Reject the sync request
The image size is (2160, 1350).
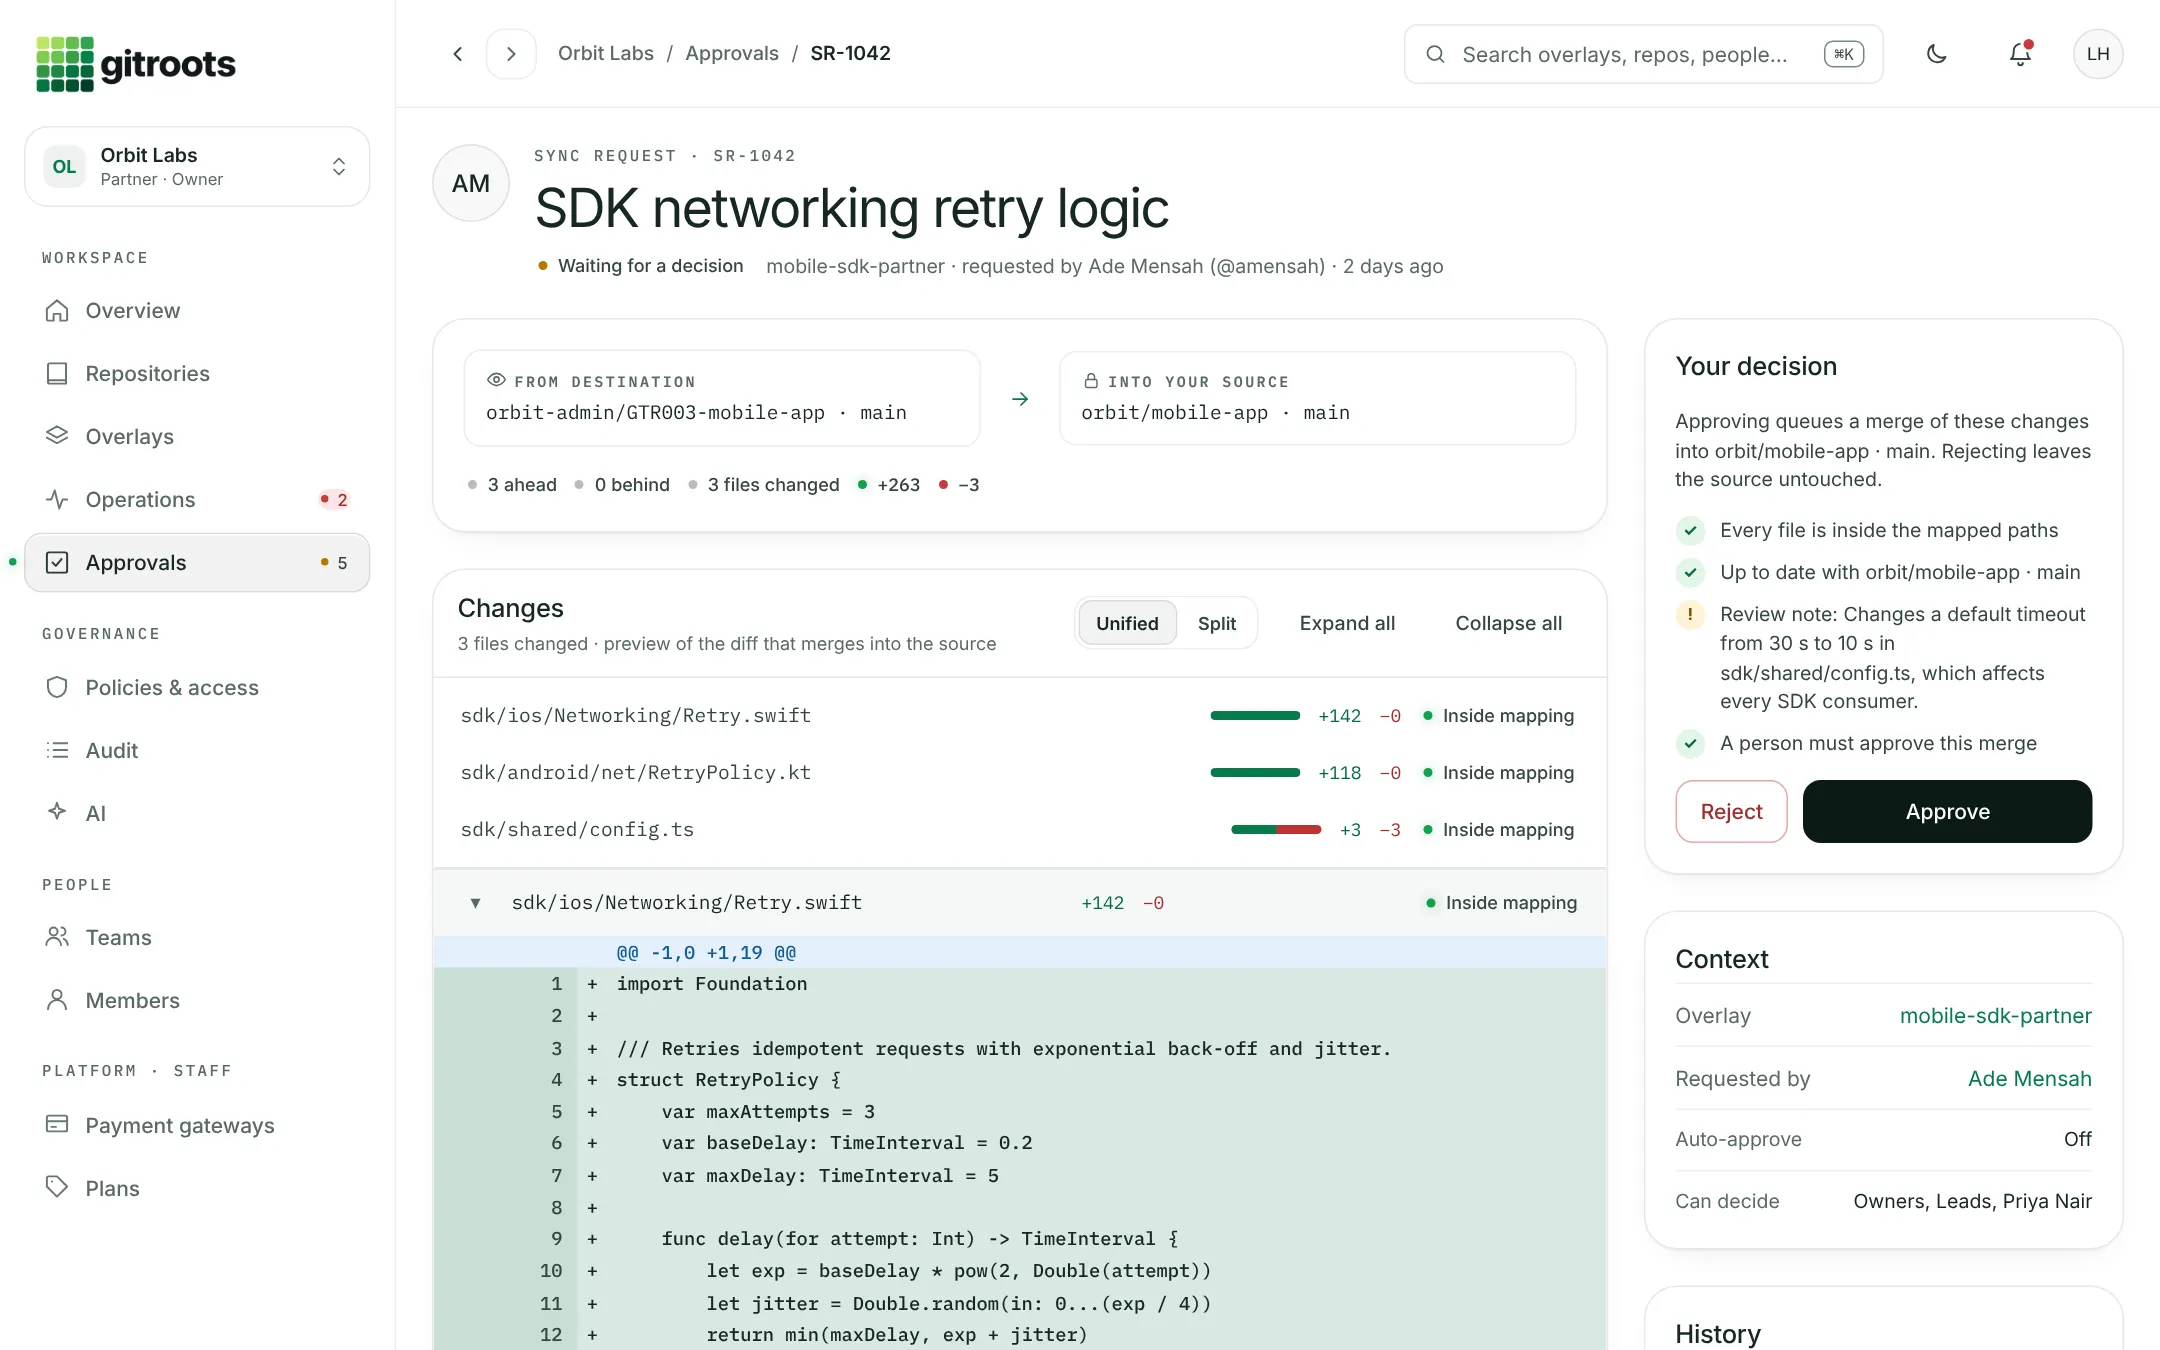(1731, 812)
